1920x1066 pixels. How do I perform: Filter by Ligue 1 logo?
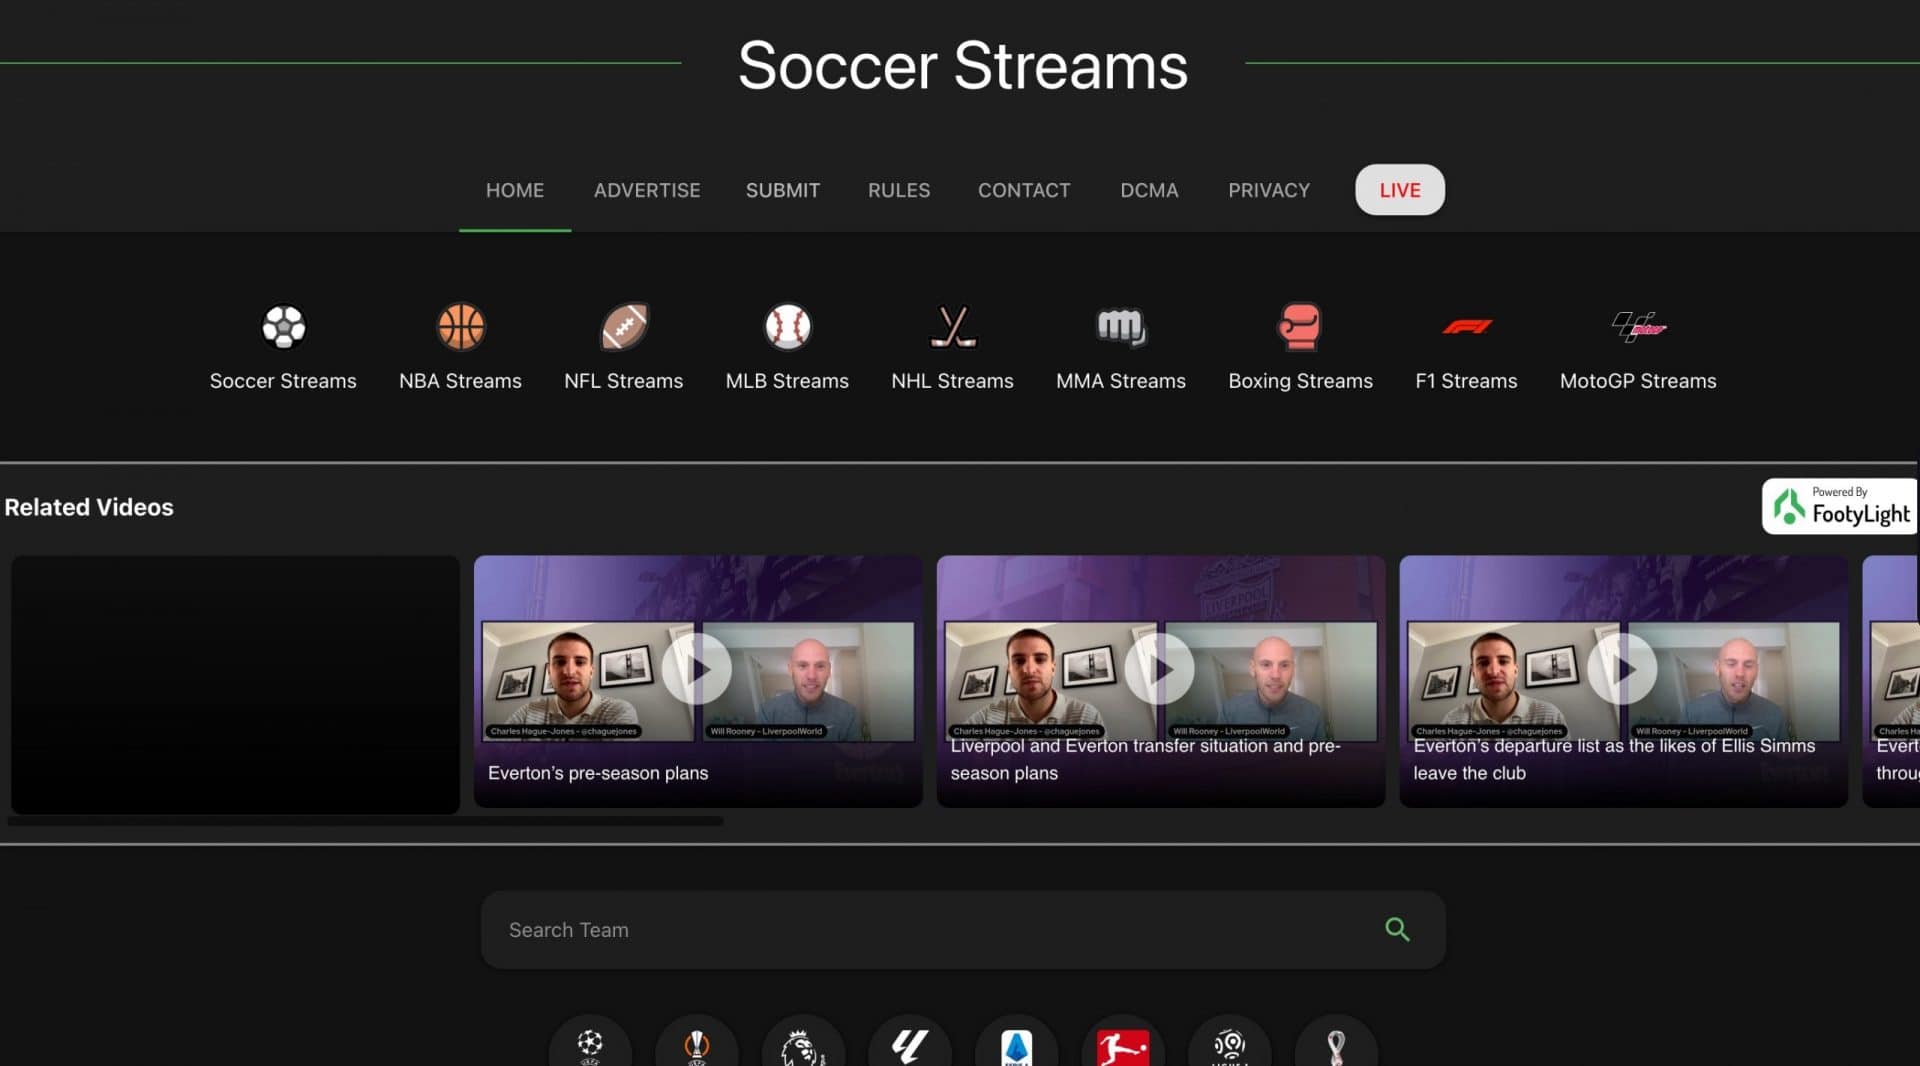tap(1229, 1045)
